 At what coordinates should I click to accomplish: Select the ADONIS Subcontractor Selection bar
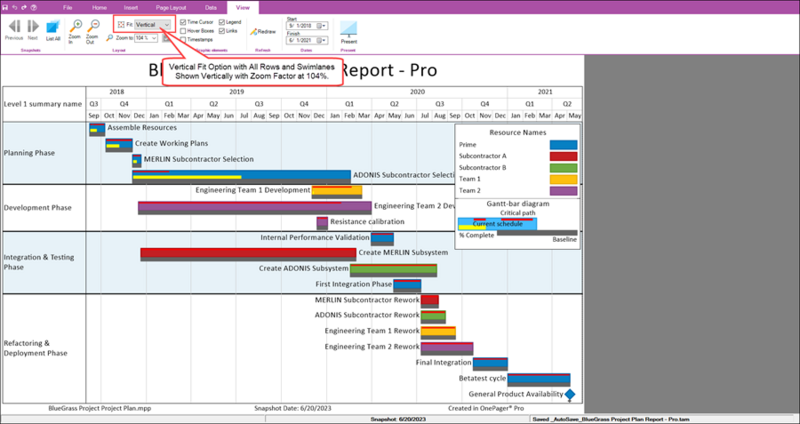pos(241,177)
